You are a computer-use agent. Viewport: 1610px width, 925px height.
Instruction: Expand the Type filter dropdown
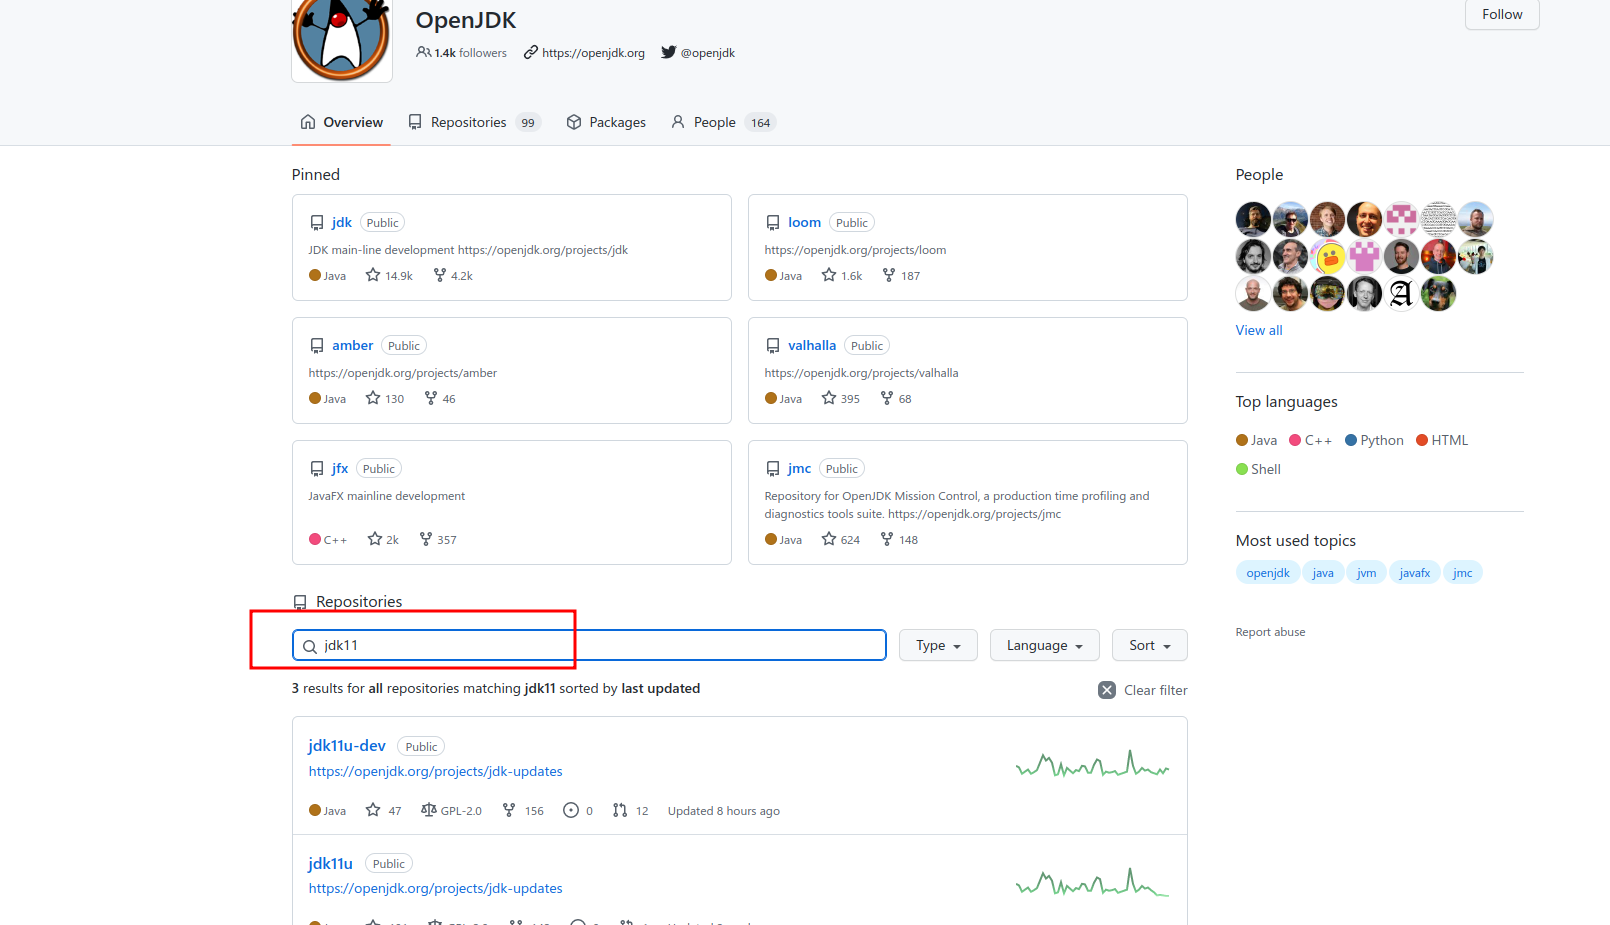coord(938,645)
